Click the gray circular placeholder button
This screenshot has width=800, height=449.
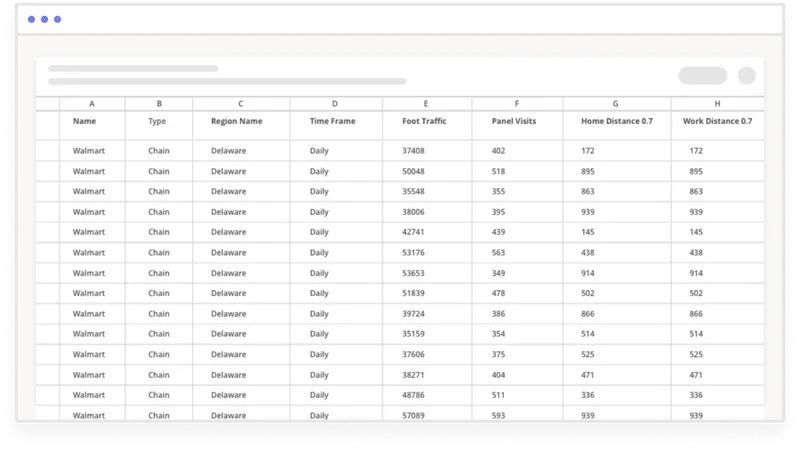click(x=746, y=76)
